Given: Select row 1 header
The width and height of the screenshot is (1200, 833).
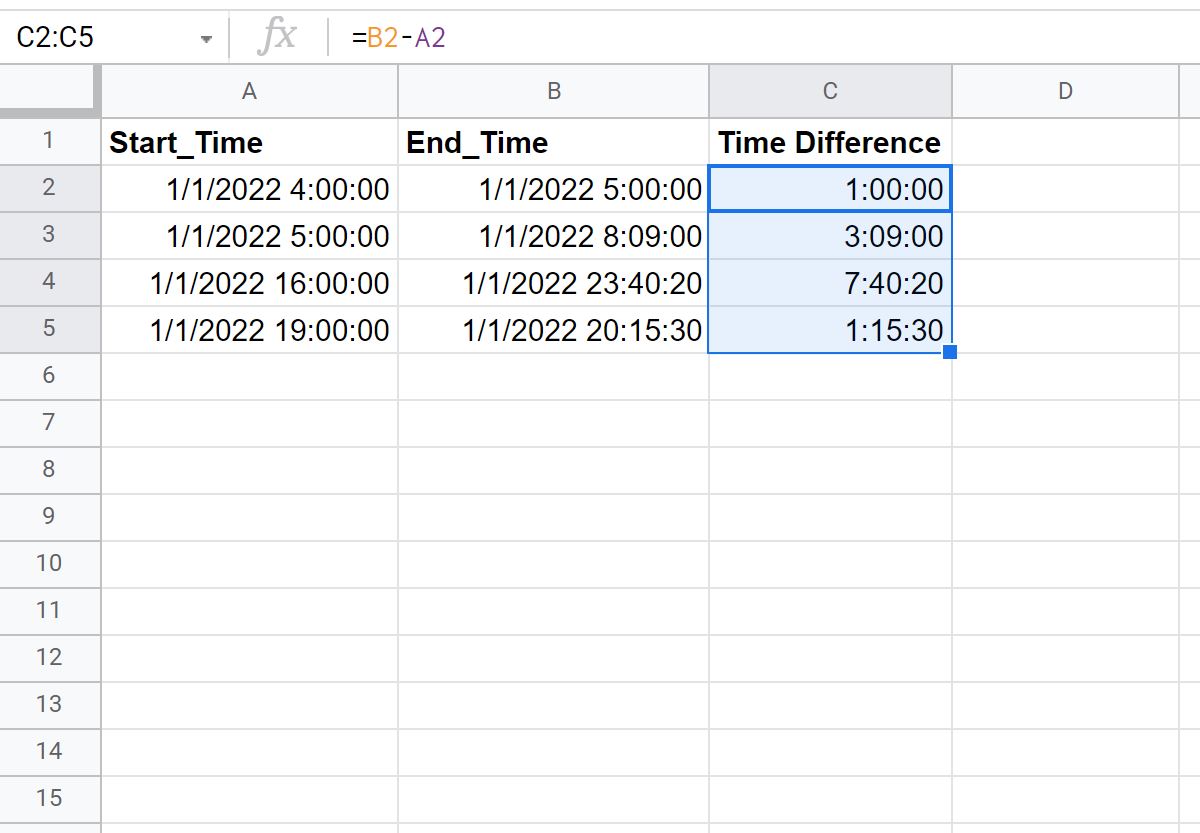Looking at the screenshot, I should click(x=50, y=141).
